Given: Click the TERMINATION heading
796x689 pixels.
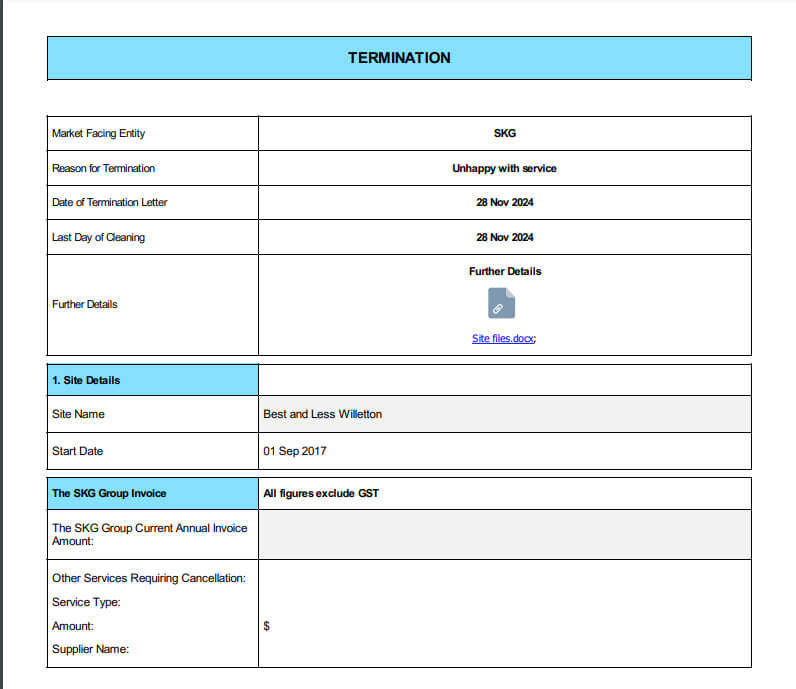Looking at the screenshot, I should click(x=399, y=58).
